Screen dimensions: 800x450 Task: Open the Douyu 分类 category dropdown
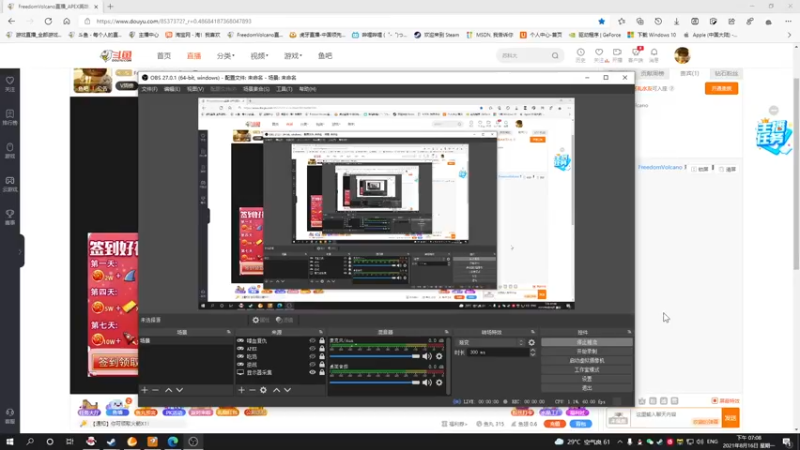click(x=226, y=56)
